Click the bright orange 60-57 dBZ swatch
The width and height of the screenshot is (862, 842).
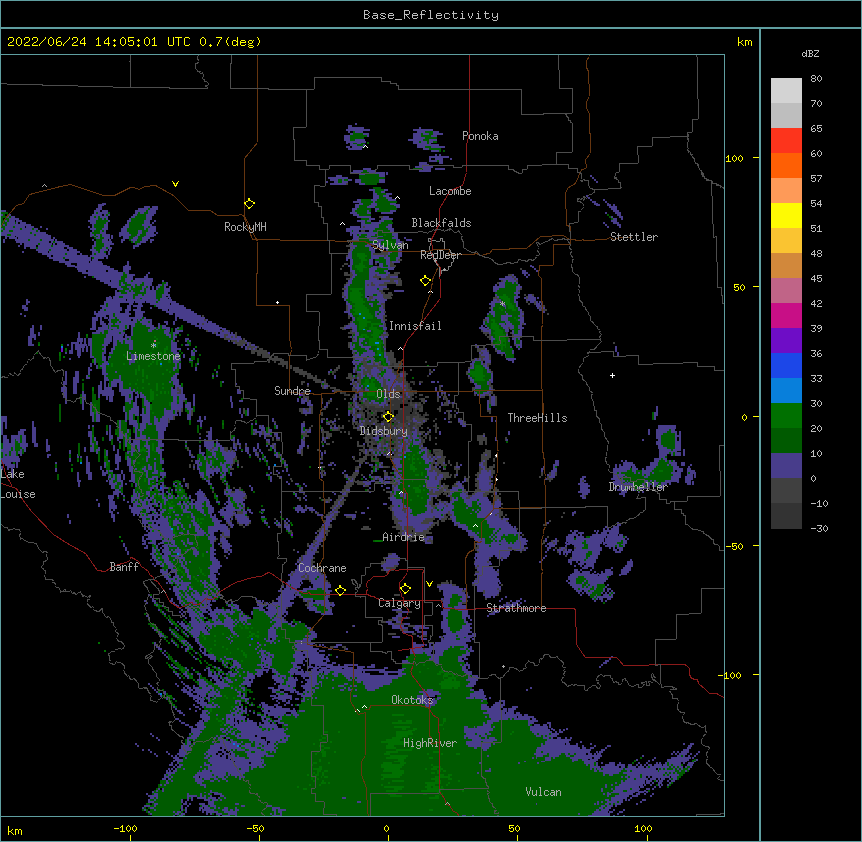point(786,165)
